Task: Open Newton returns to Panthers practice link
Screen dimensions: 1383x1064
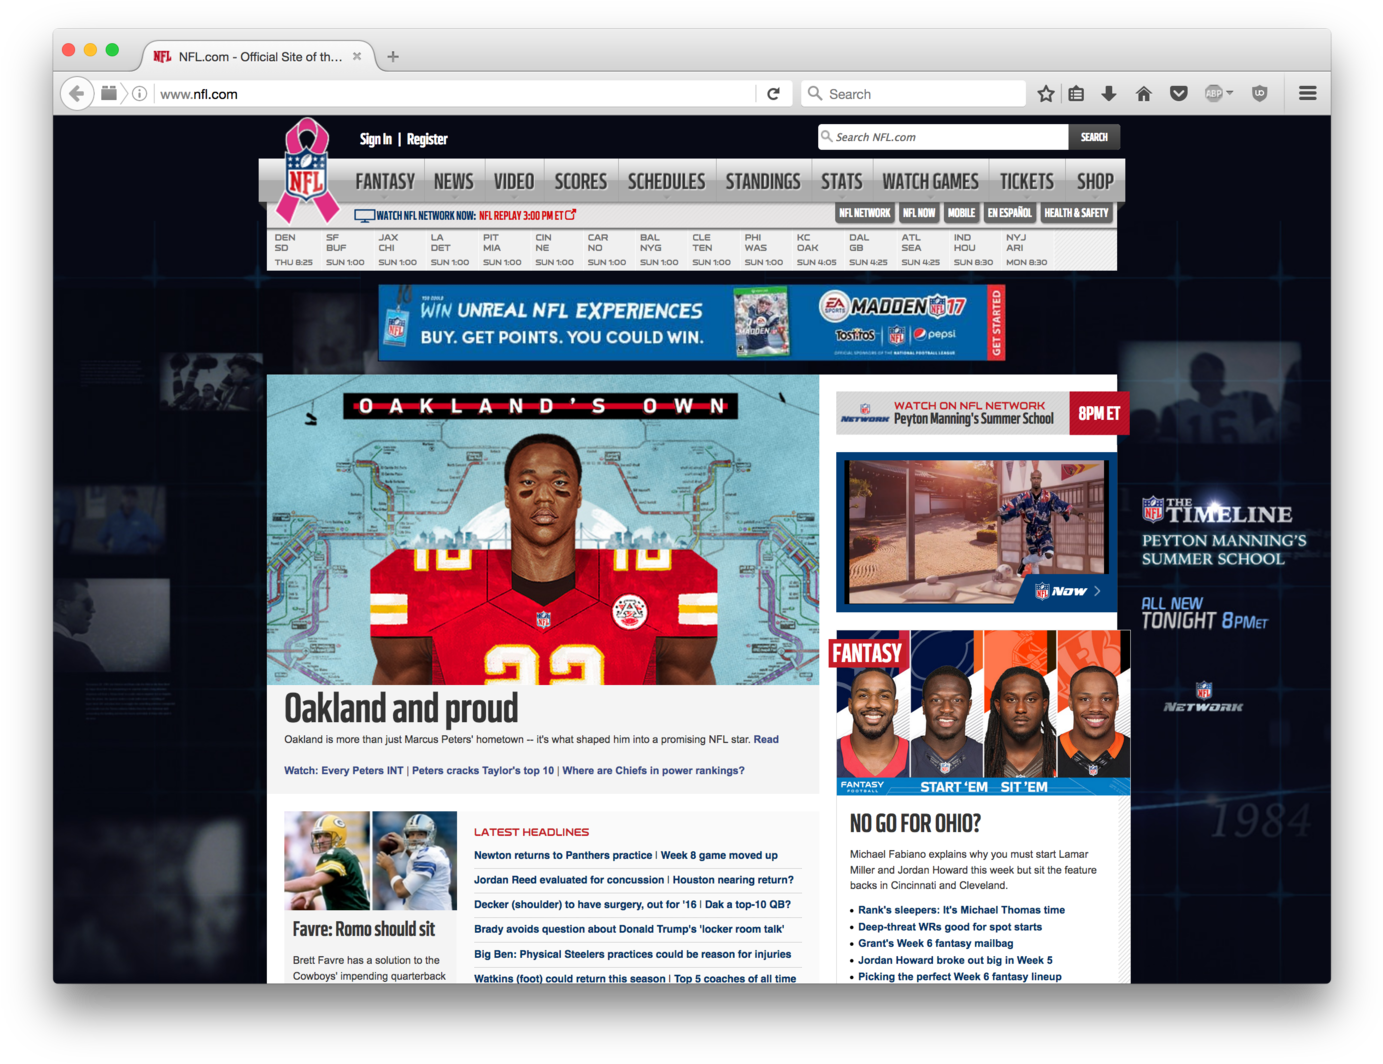Action: point(563,856)
